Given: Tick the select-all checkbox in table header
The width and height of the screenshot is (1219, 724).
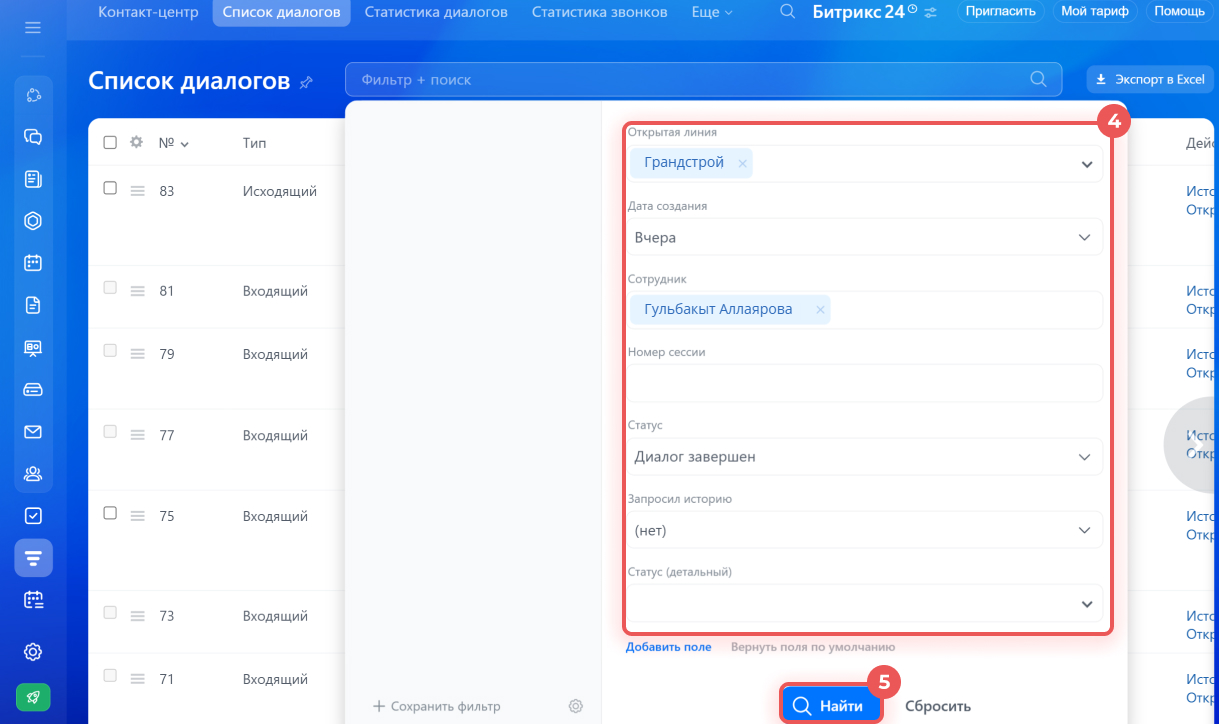Looking at the screenshot, I should (x=110, y=142).
